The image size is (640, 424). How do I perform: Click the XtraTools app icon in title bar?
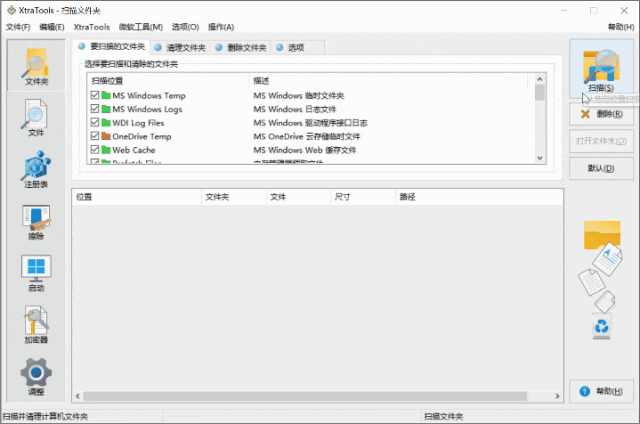tap(11, 10)
